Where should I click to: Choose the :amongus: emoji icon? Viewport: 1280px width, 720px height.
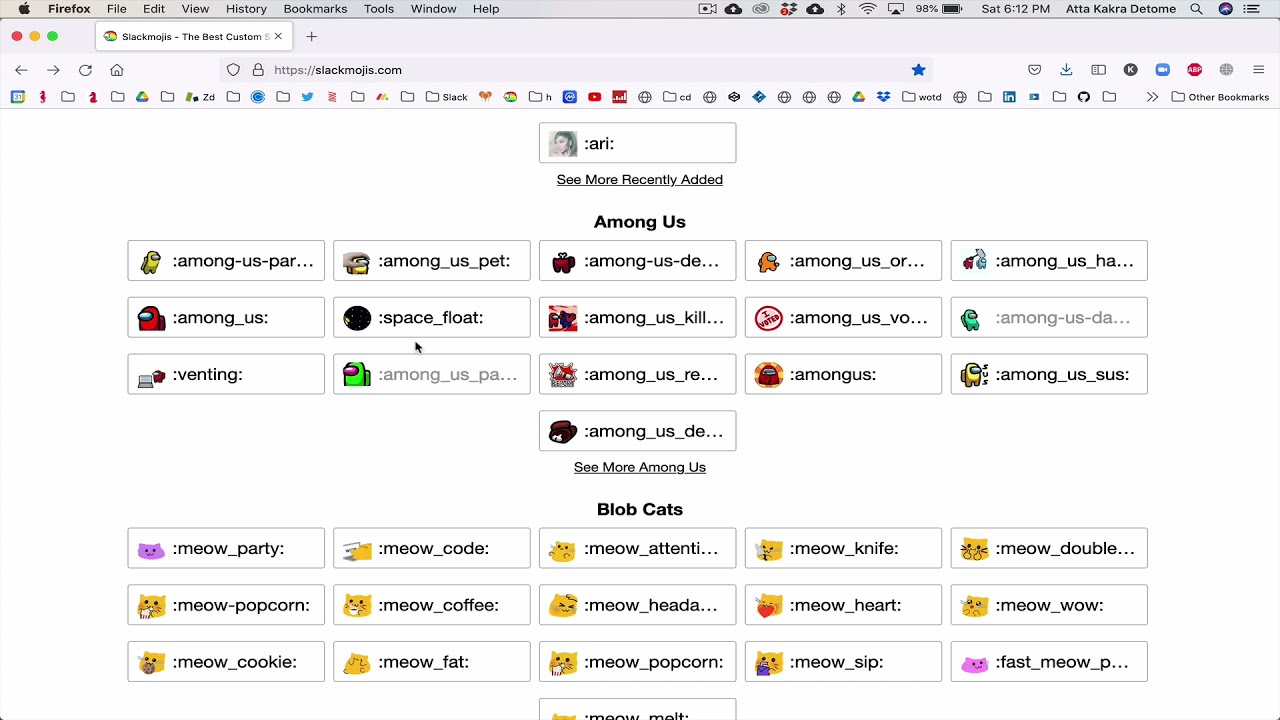click(x=769, y=375)
